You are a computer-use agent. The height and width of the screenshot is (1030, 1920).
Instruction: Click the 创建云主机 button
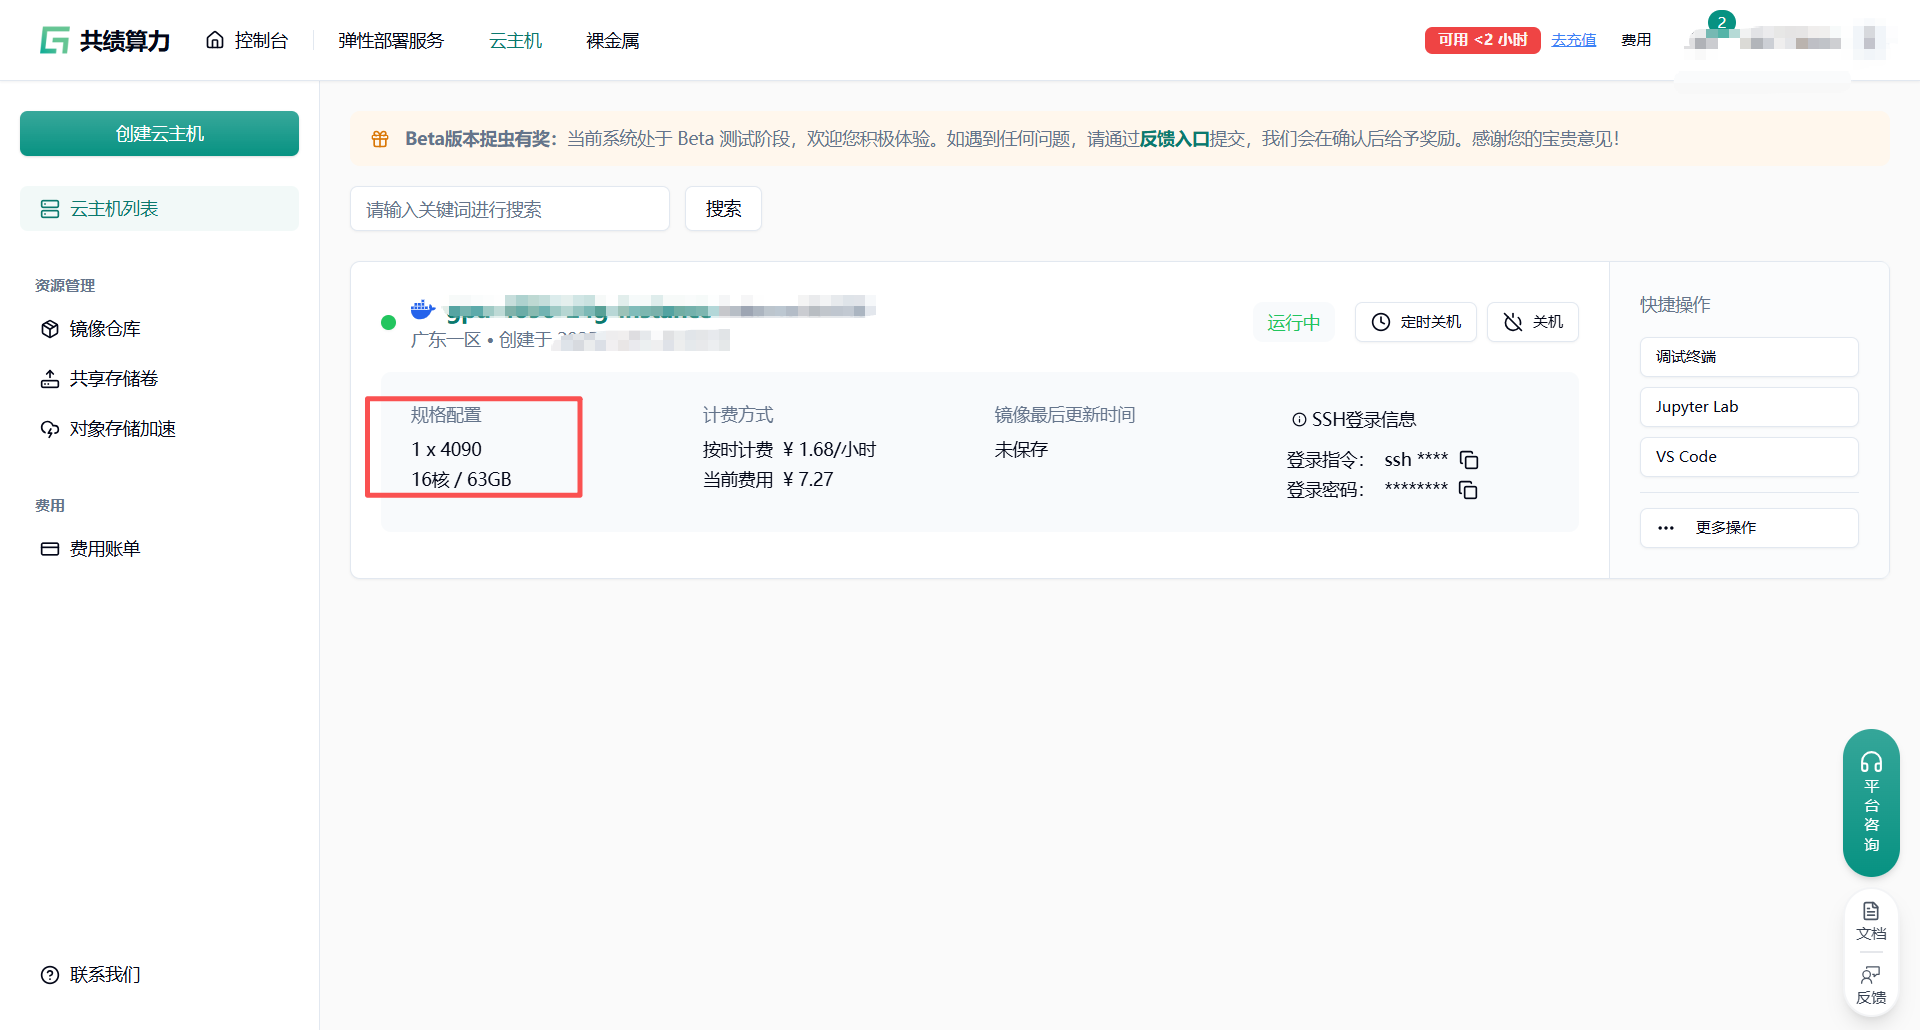pyautogui.click(x=159, y=133)
